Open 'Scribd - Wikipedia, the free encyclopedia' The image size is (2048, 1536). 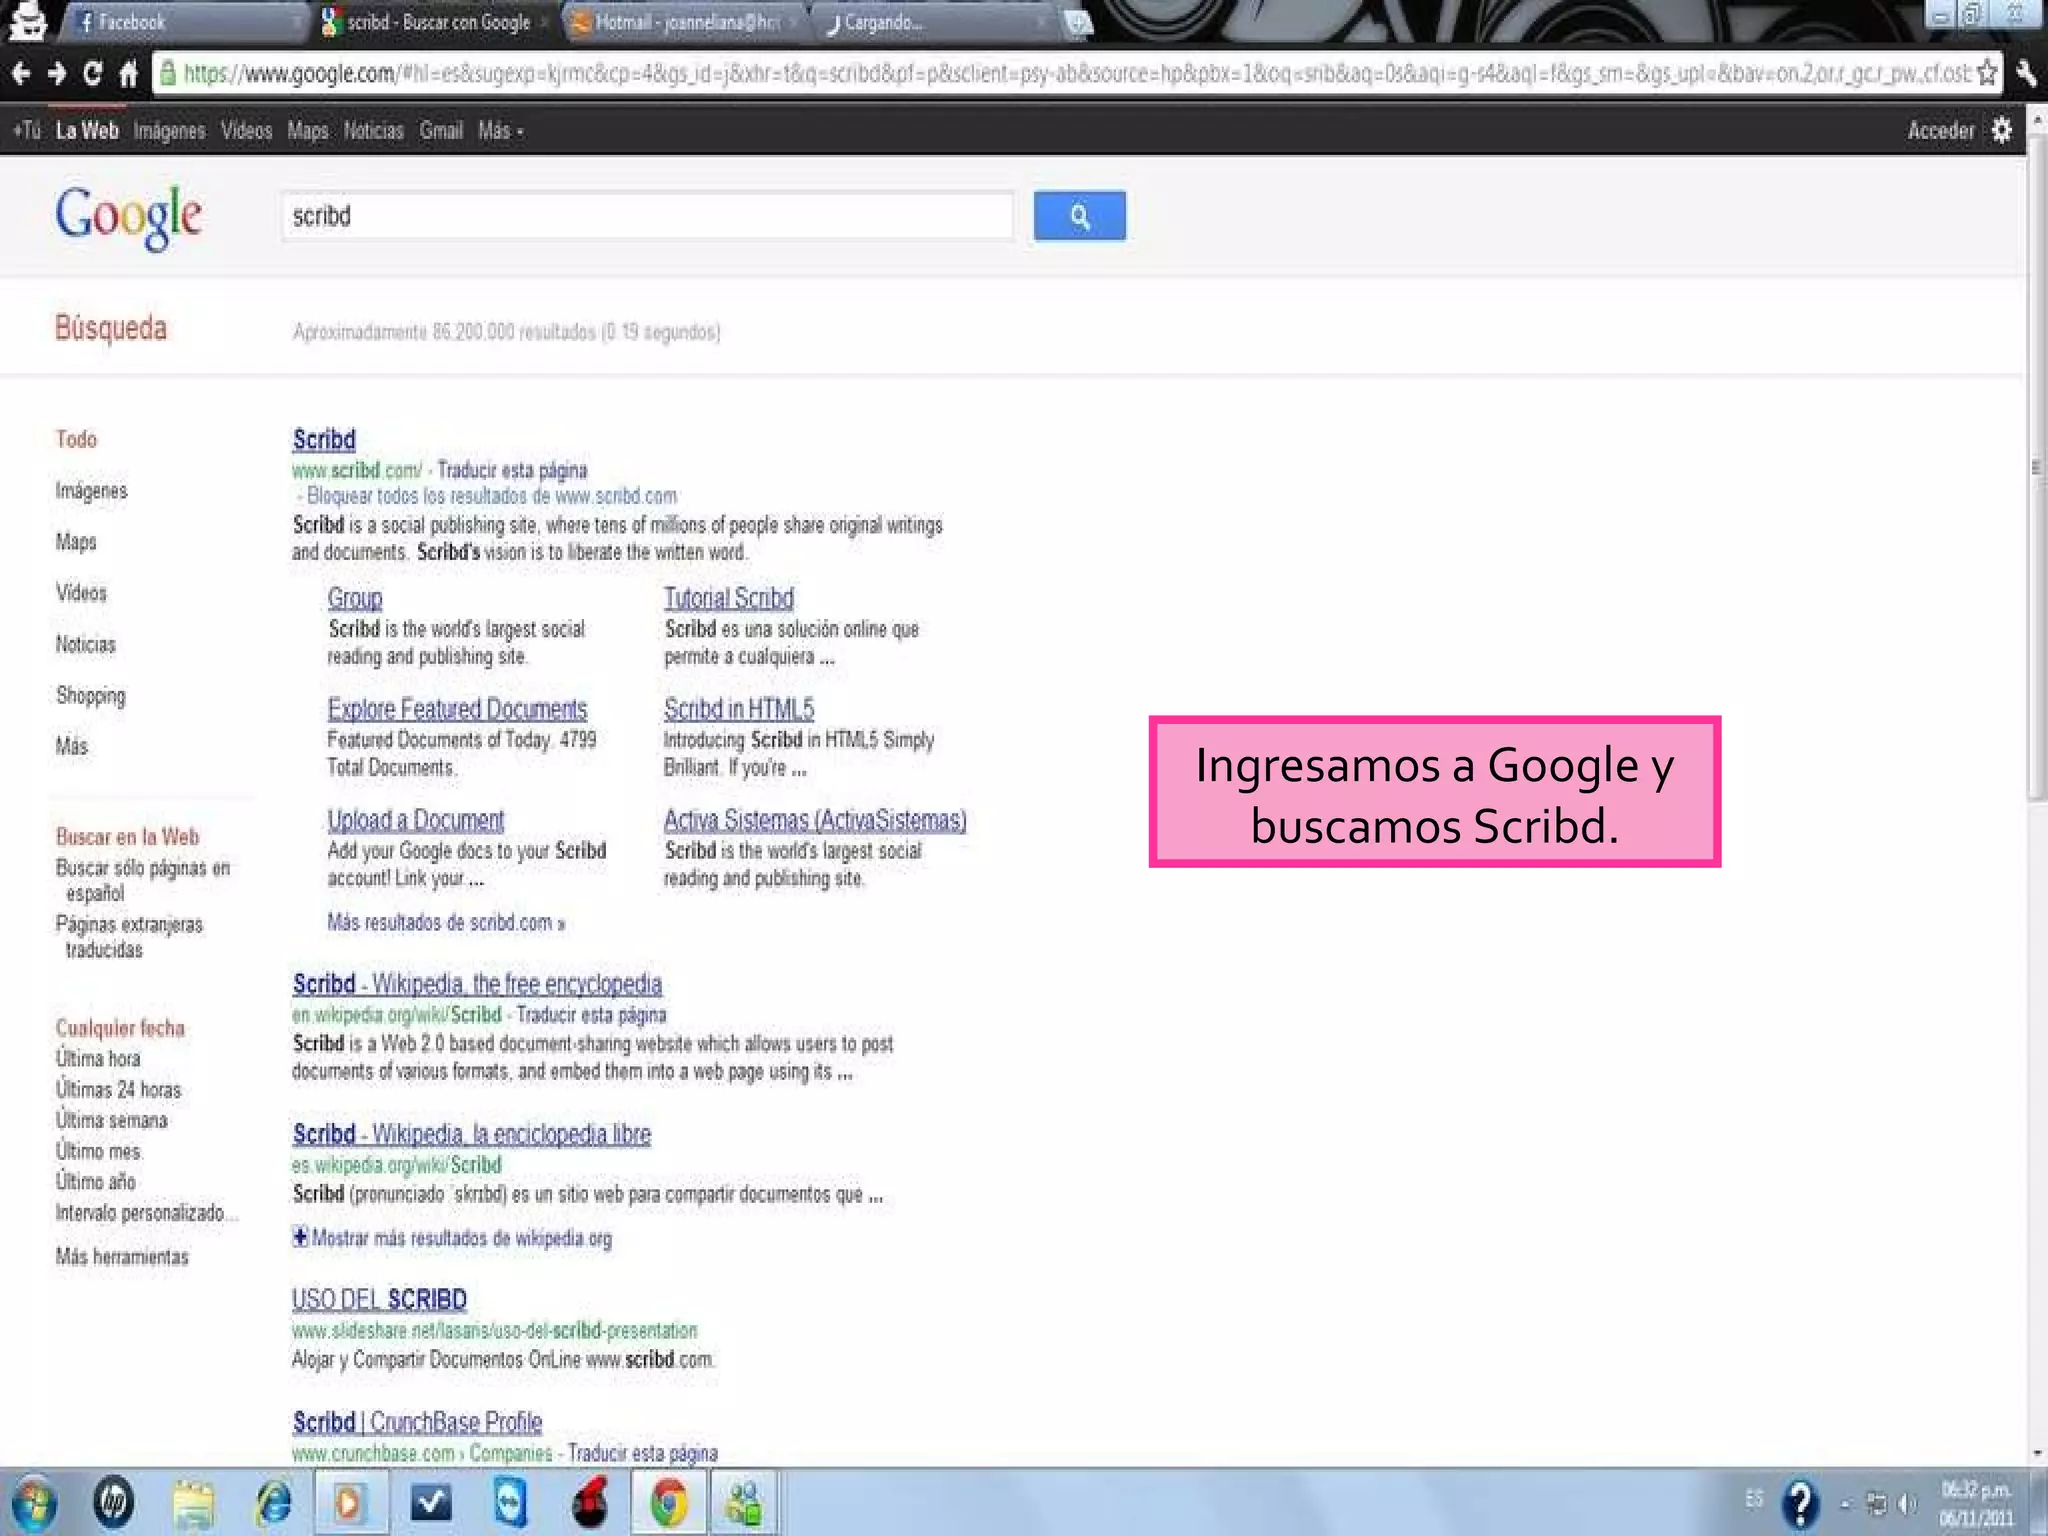coord(477,984)
